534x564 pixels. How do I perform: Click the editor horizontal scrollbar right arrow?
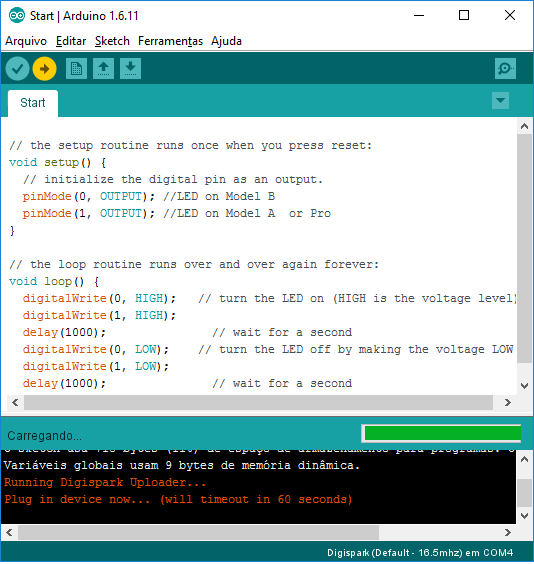point(507,402)
